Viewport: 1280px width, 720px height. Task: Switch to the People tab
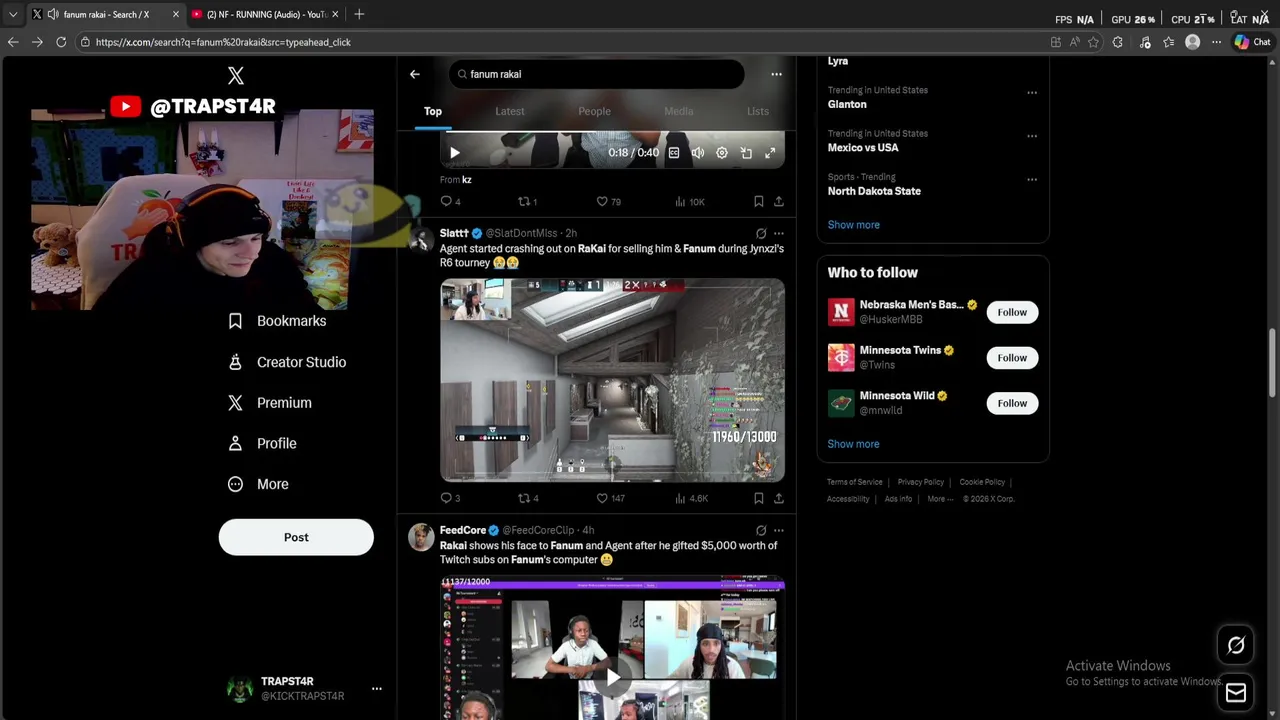594,111
